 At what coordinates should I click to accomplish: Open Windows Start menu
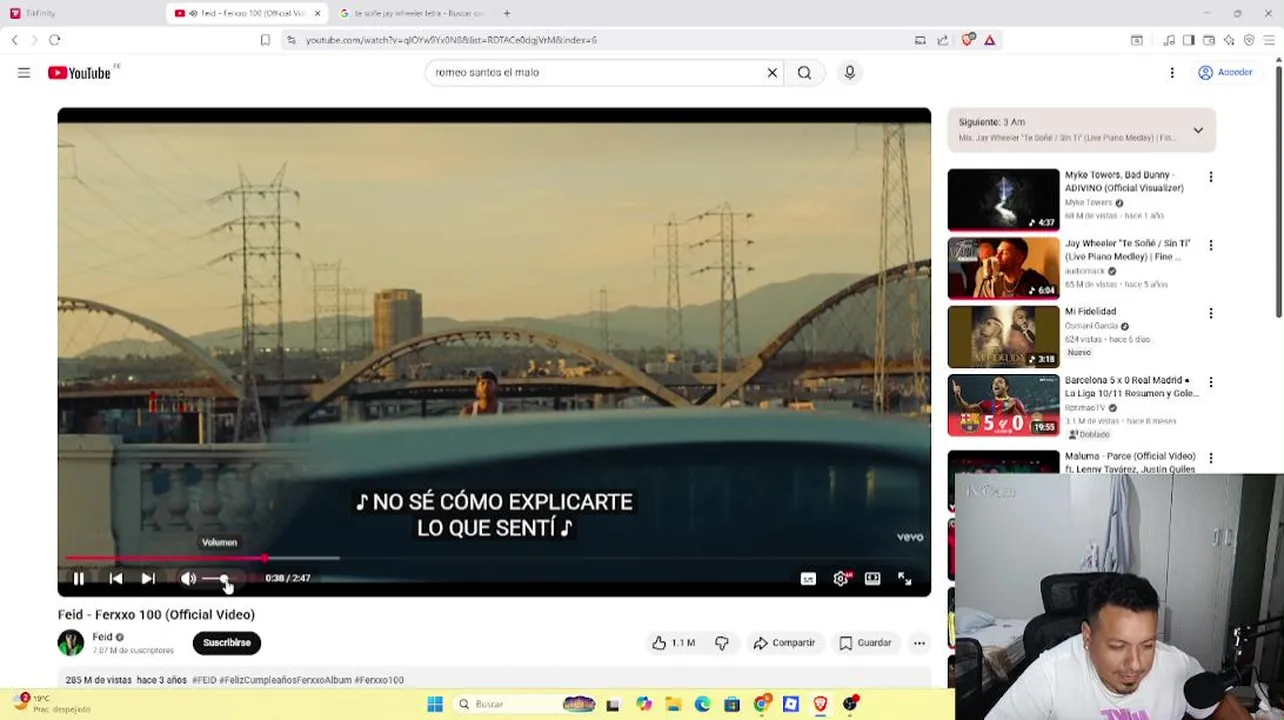point(434,704)
